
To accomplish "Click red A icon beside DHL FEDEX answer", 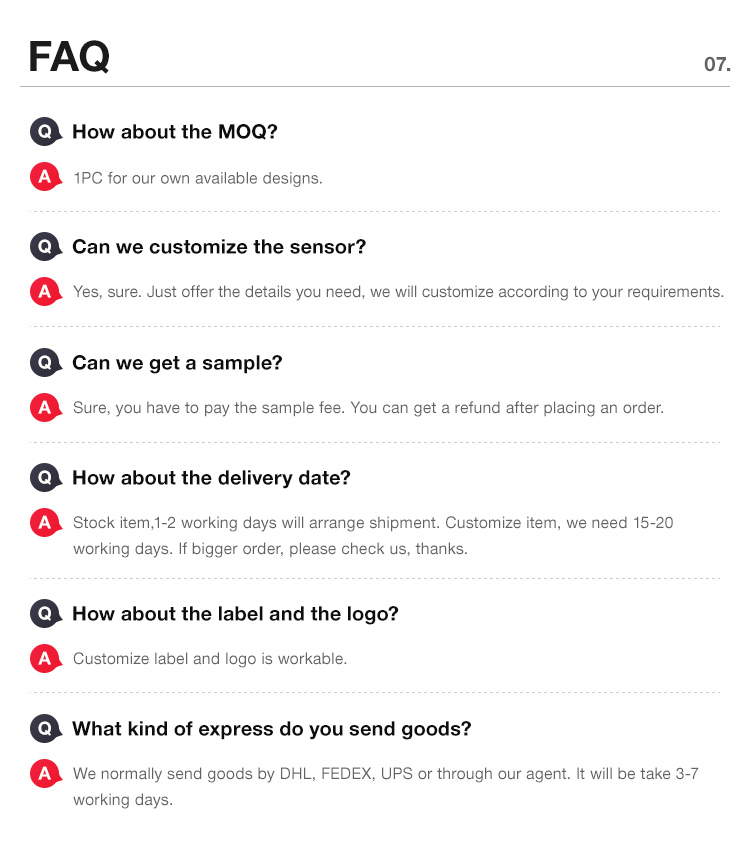I will (46, 774).
